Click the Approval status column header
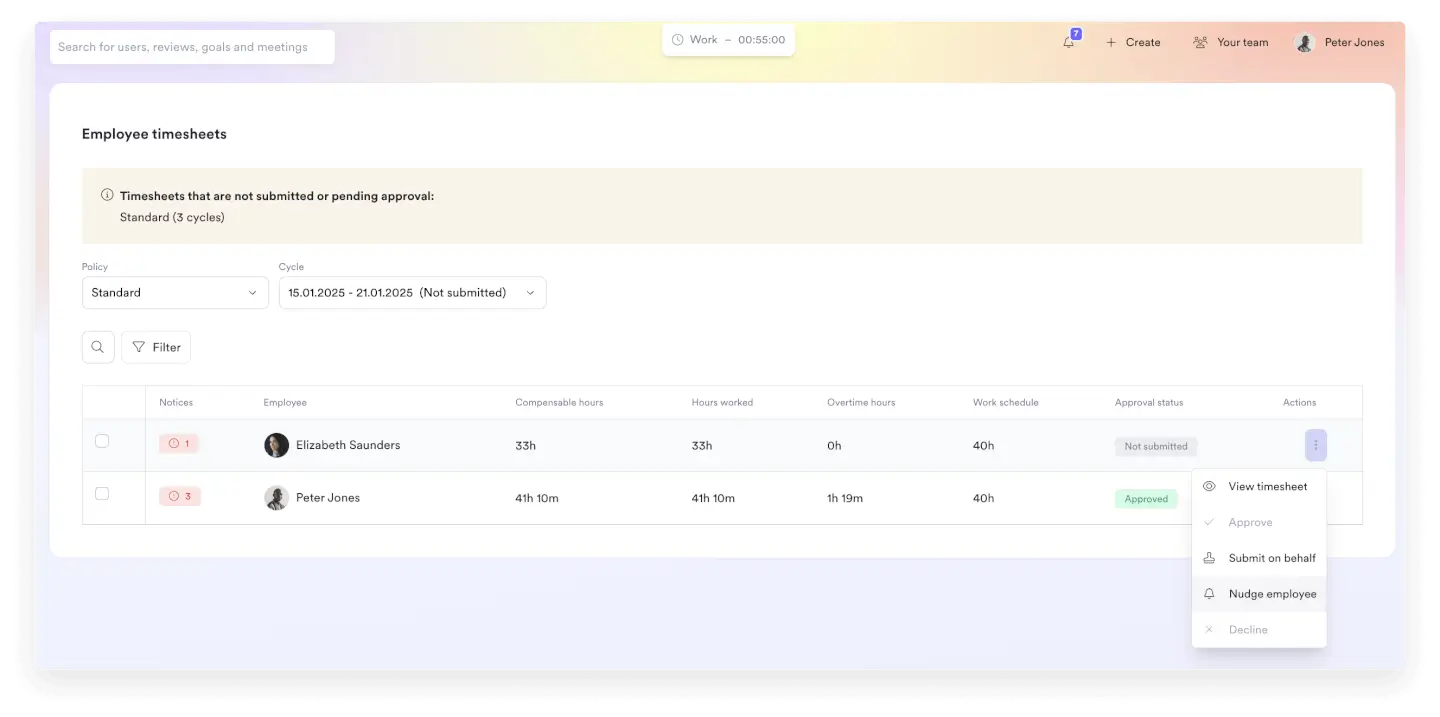Image resolution: width=1440 pixels, height=717 pixels. coord(1149,403)
